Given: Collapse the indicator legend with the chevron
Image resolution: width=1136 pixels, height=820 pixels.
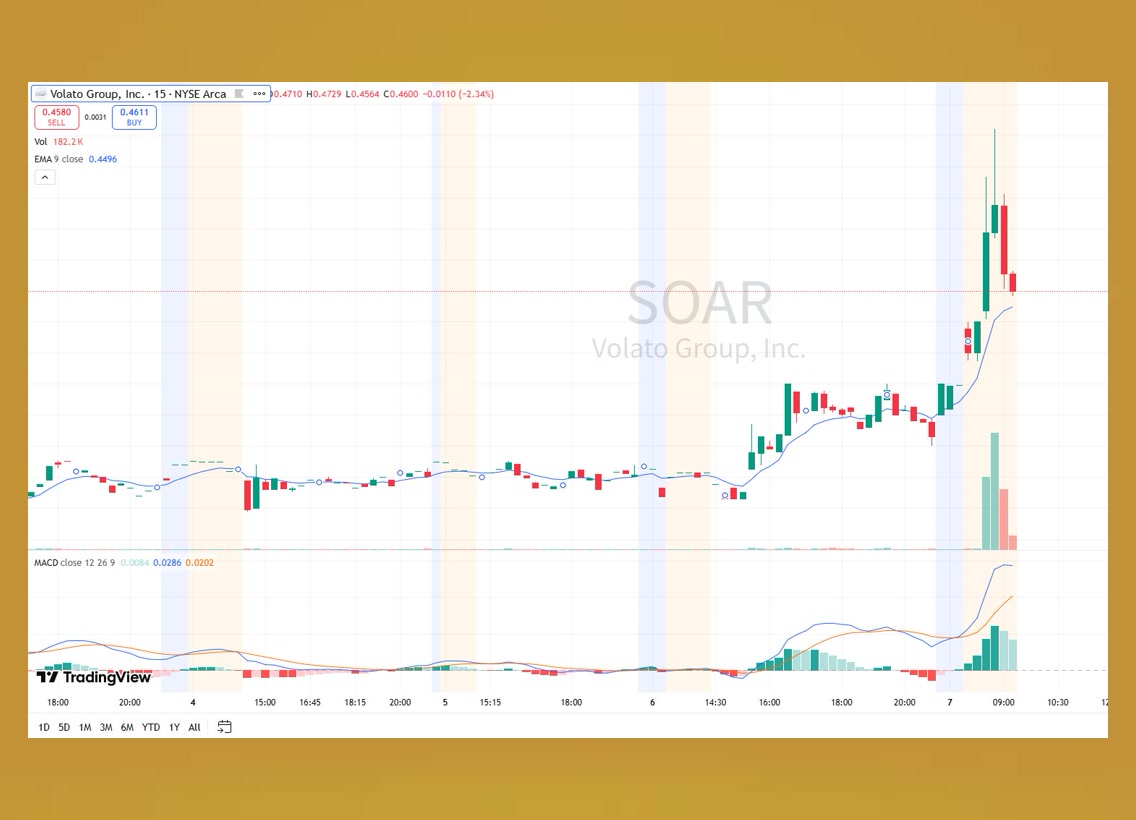Looking at the screenshot, I should click(x=45, y=177).
